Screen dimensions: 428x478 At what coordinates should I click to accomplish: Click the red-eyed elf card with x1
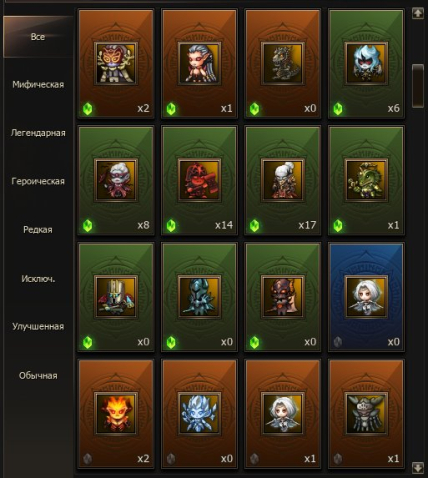(x=199, y=64)
